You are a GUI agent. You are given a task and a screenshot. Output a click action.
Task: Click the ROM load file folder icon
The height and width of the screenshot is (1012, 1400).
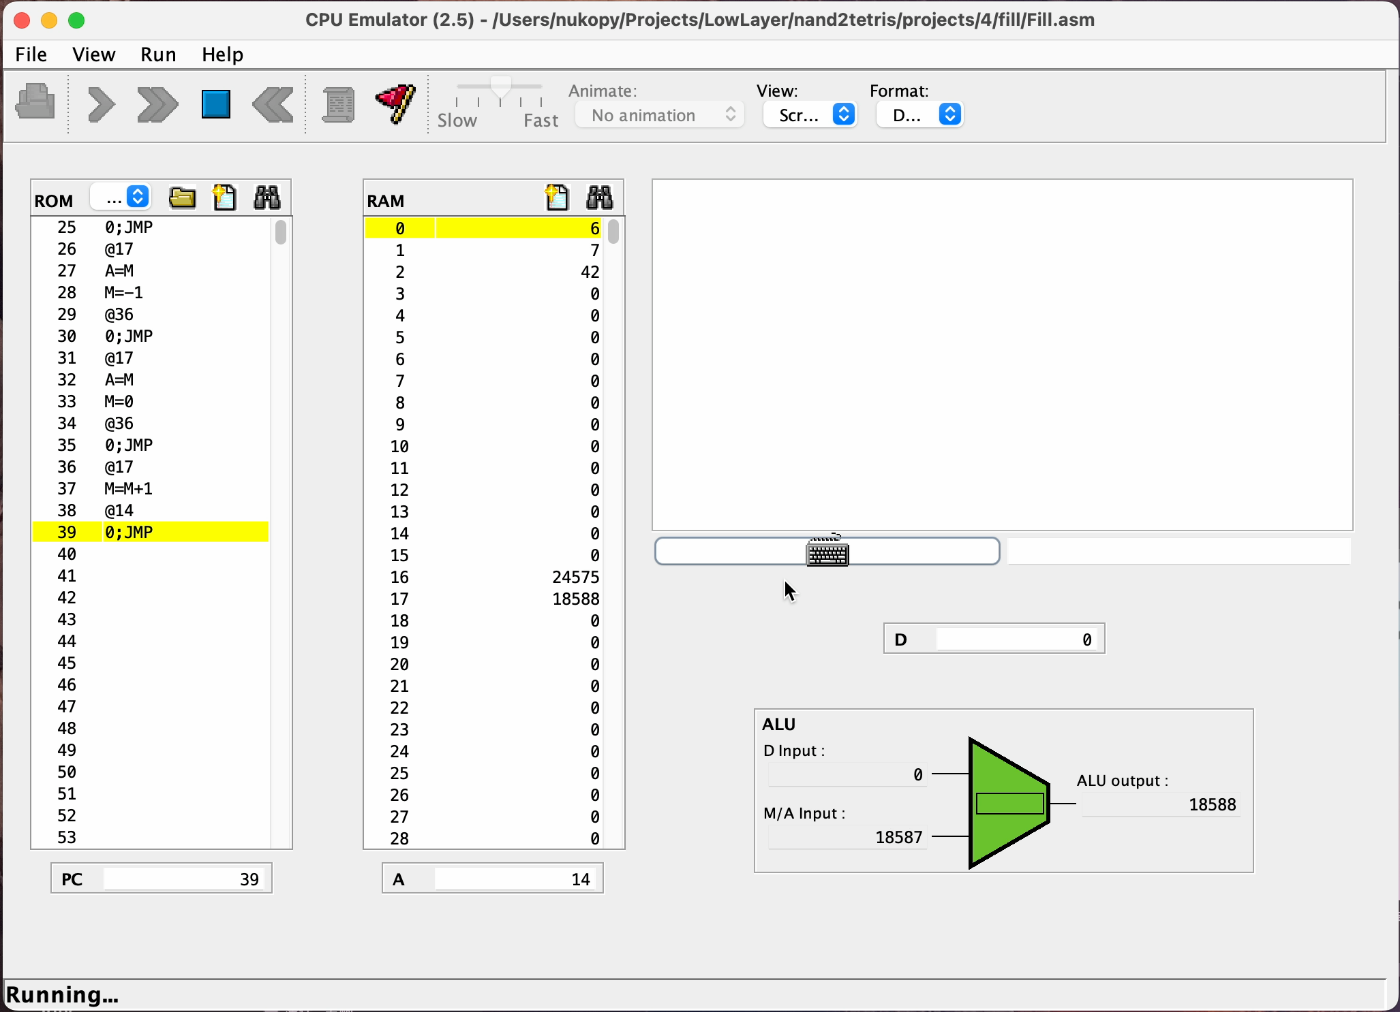[182, 198]
